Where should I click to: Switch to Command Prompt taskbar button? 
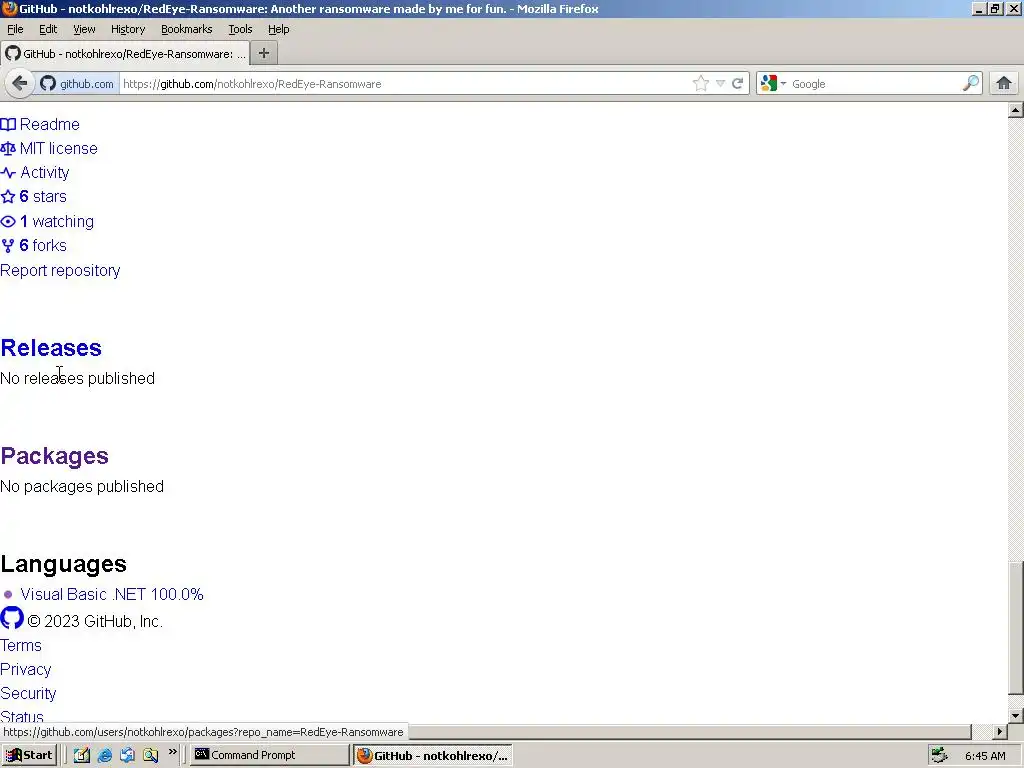(x=270, y=755)
